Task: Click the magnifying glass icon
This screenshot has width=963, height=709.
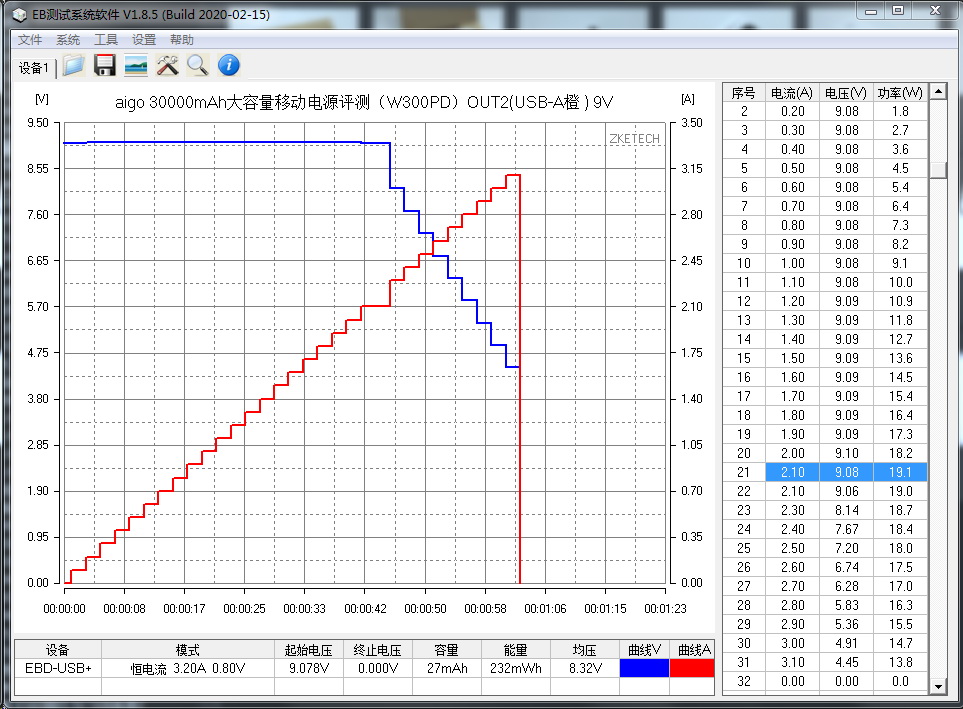Action: pyautogui.click(x=198, y=66)
